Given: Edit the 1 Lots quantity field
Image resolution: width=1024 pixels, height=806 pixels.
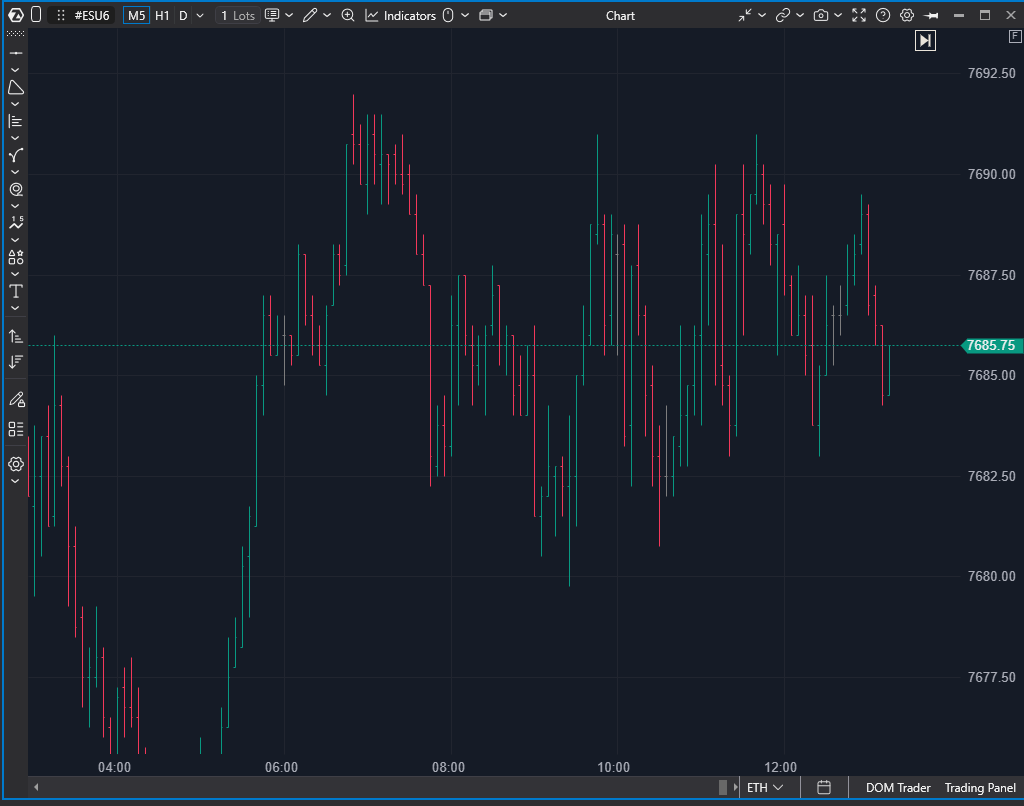Looking at the screenshot, I should click(x=238, y=16).
